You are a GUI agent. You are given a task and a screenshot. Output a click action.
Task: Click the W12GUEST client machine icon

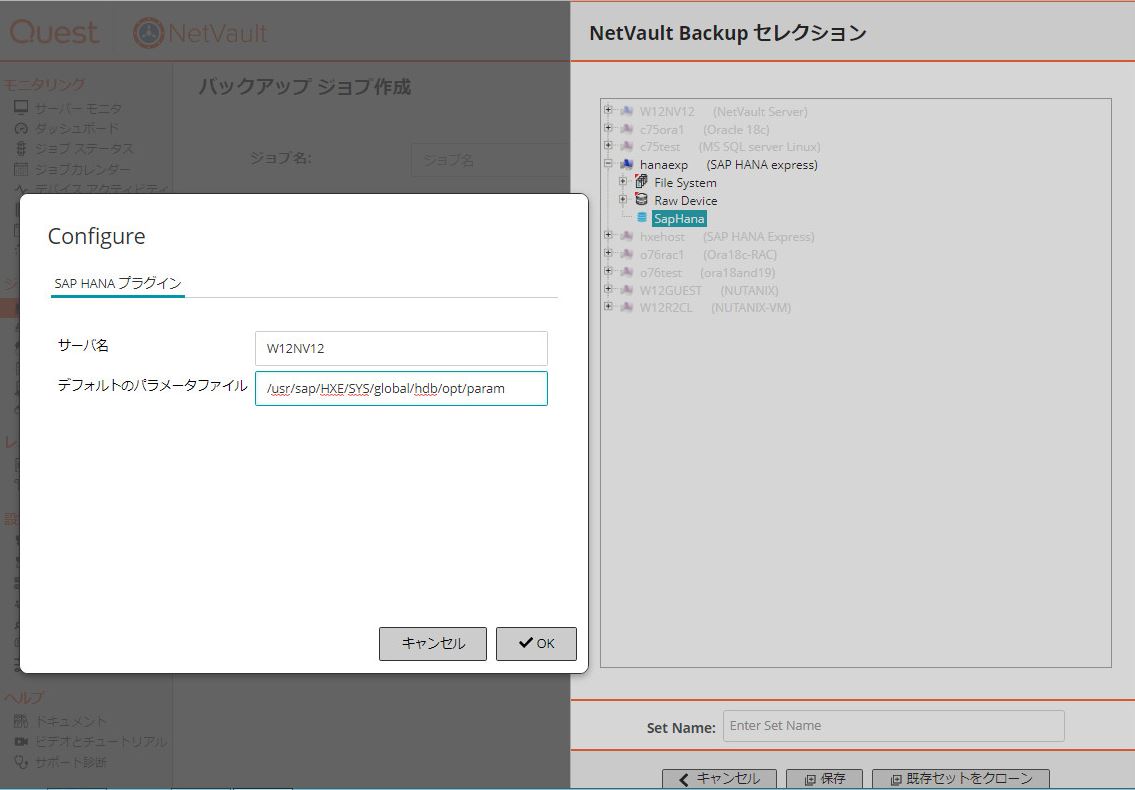click(627, 290)
